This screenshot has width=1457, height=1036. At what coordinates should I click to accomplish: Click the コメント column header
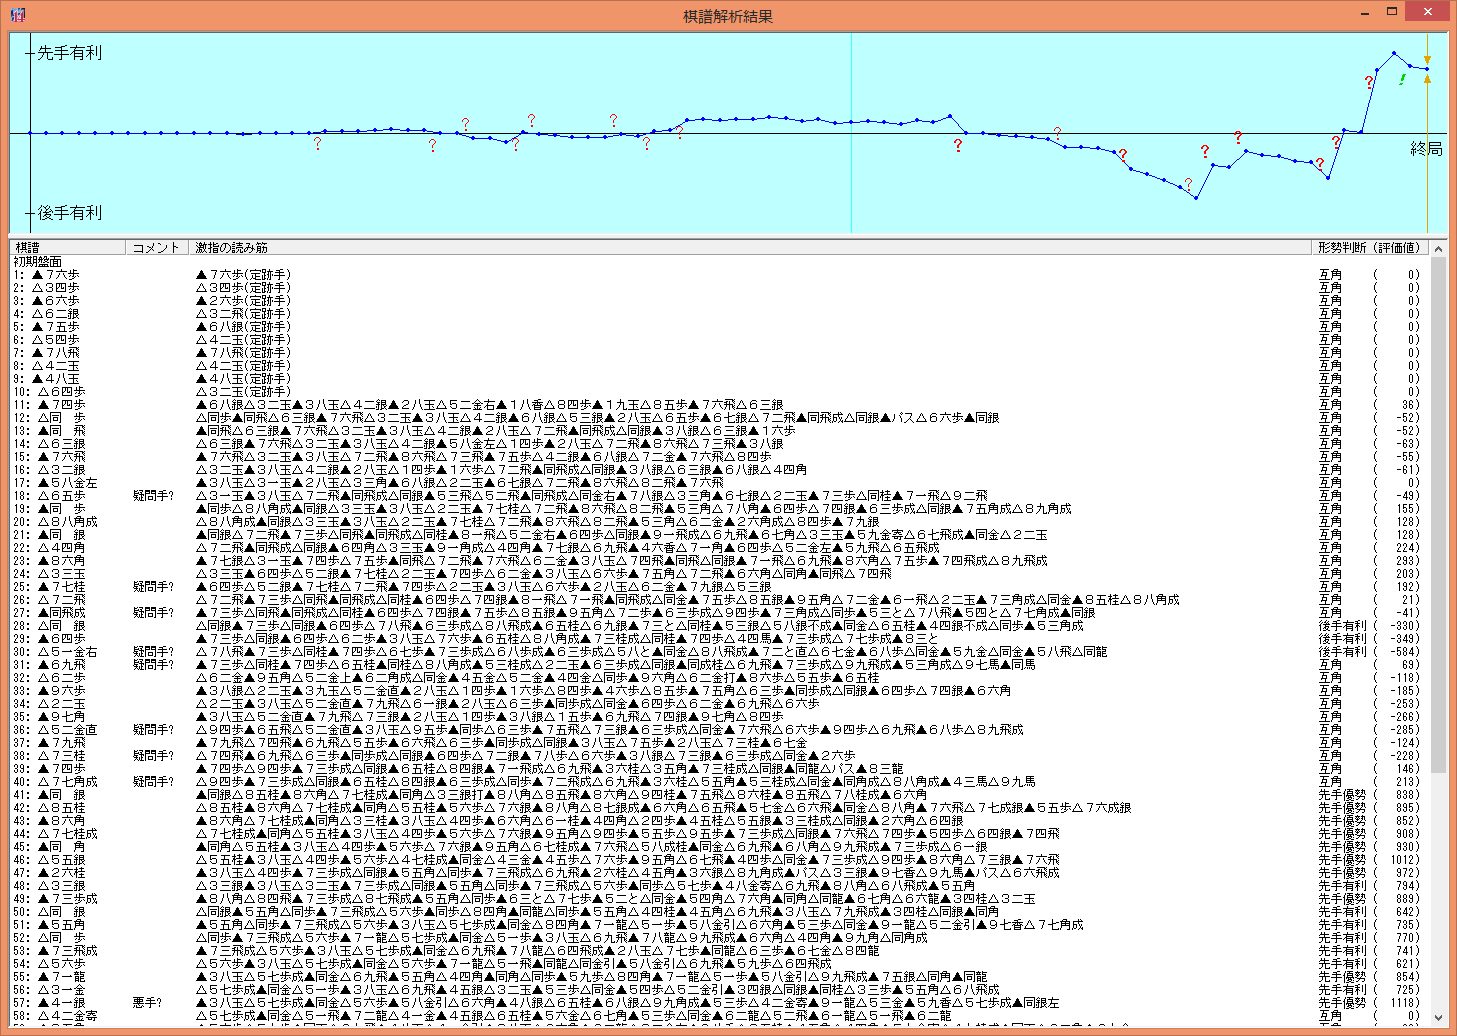(156, 247)
